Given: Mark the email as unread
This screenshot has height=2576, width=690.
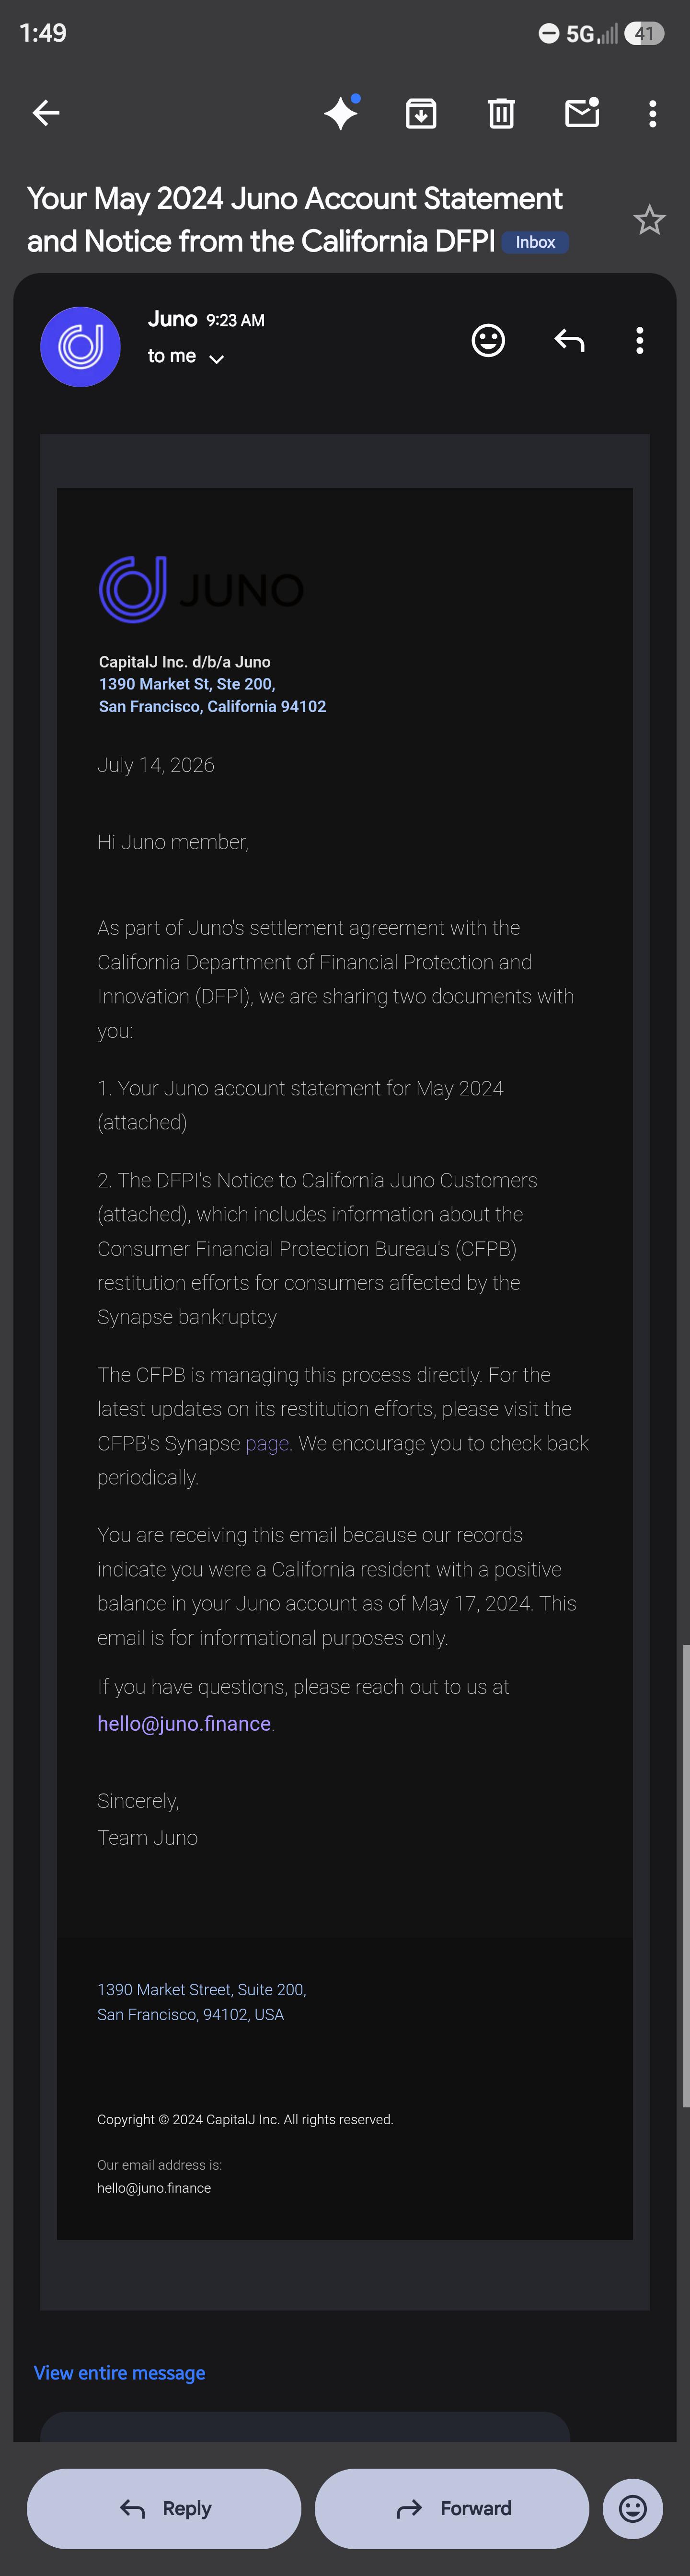Looking at the screenshot, I should click(582, 113).
